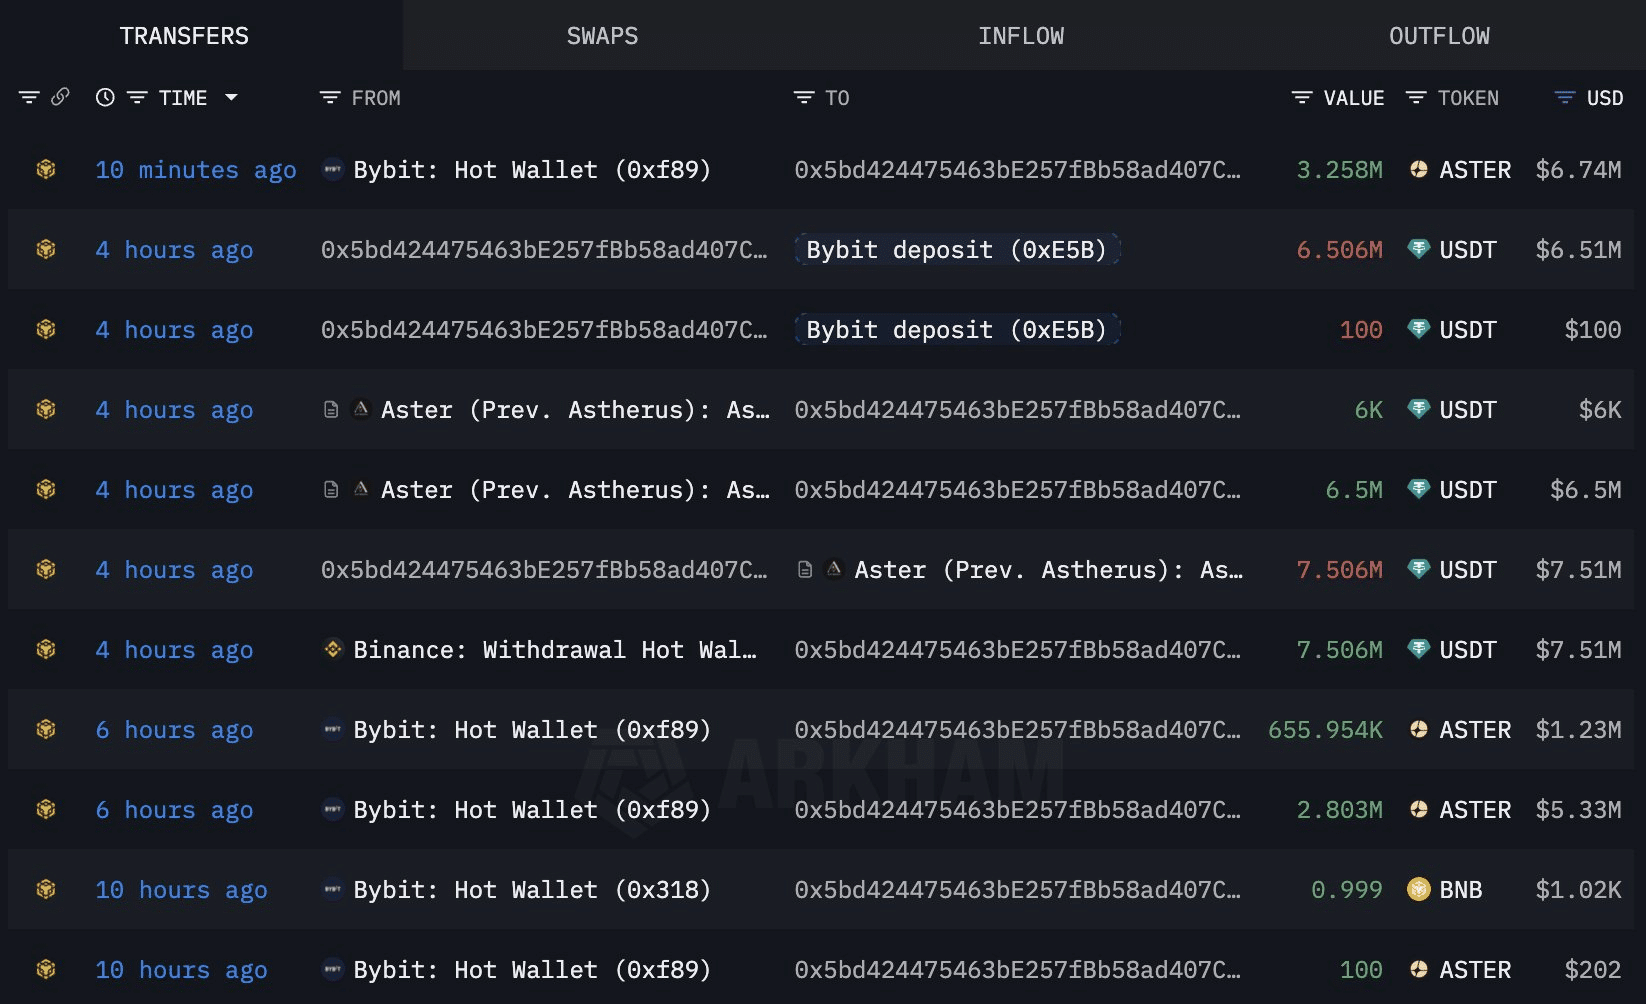The height and width of the screenshot is (1004, 1646).
Task: Click Bybit logo icon in the 0x318 row
Action: 333,889
